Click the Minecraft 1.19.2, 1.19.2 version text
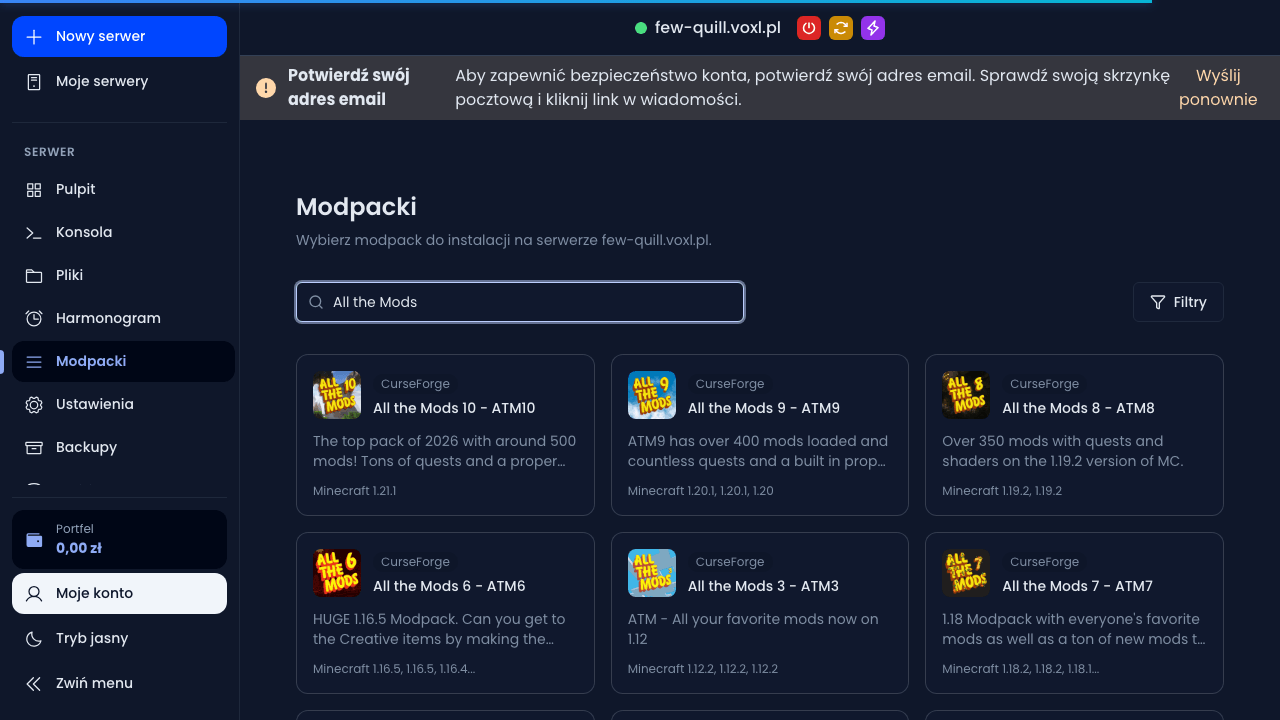The height and width of the screenshot is (720, 1280). (x=1002, y=491)
